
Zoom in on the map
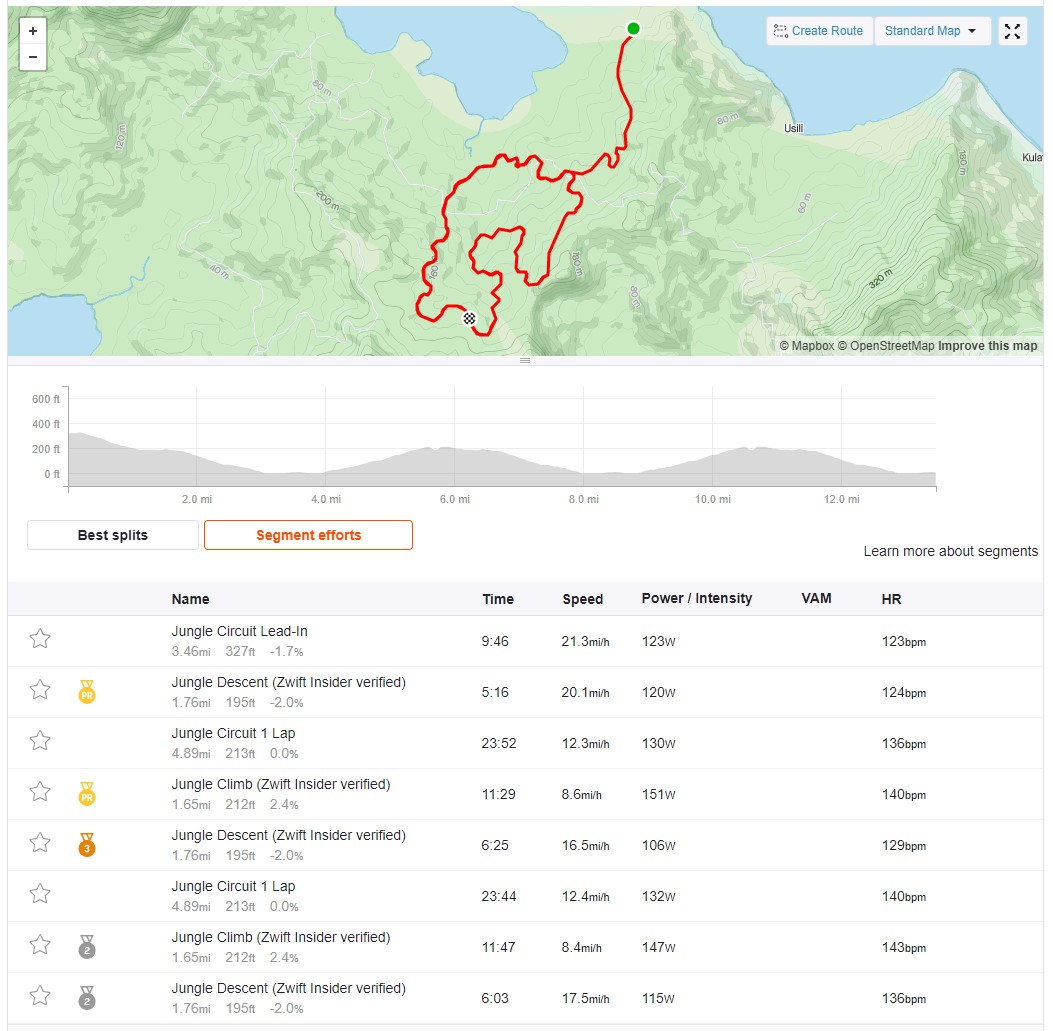tap(33, 31)
